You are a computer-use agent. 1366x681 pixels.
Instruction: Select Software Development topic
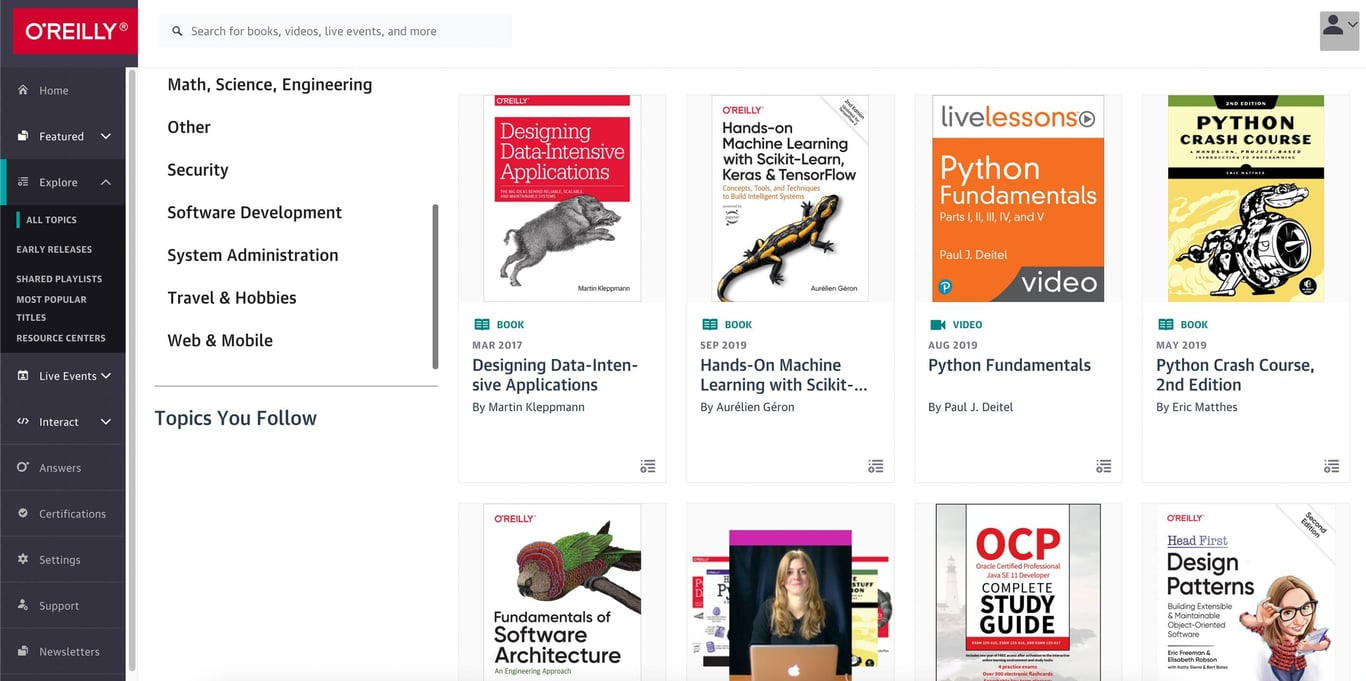click(x=255, y=212)
